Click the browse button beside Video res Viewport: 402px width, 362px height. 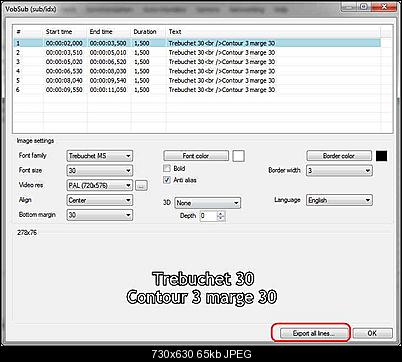tap(141, 186)
